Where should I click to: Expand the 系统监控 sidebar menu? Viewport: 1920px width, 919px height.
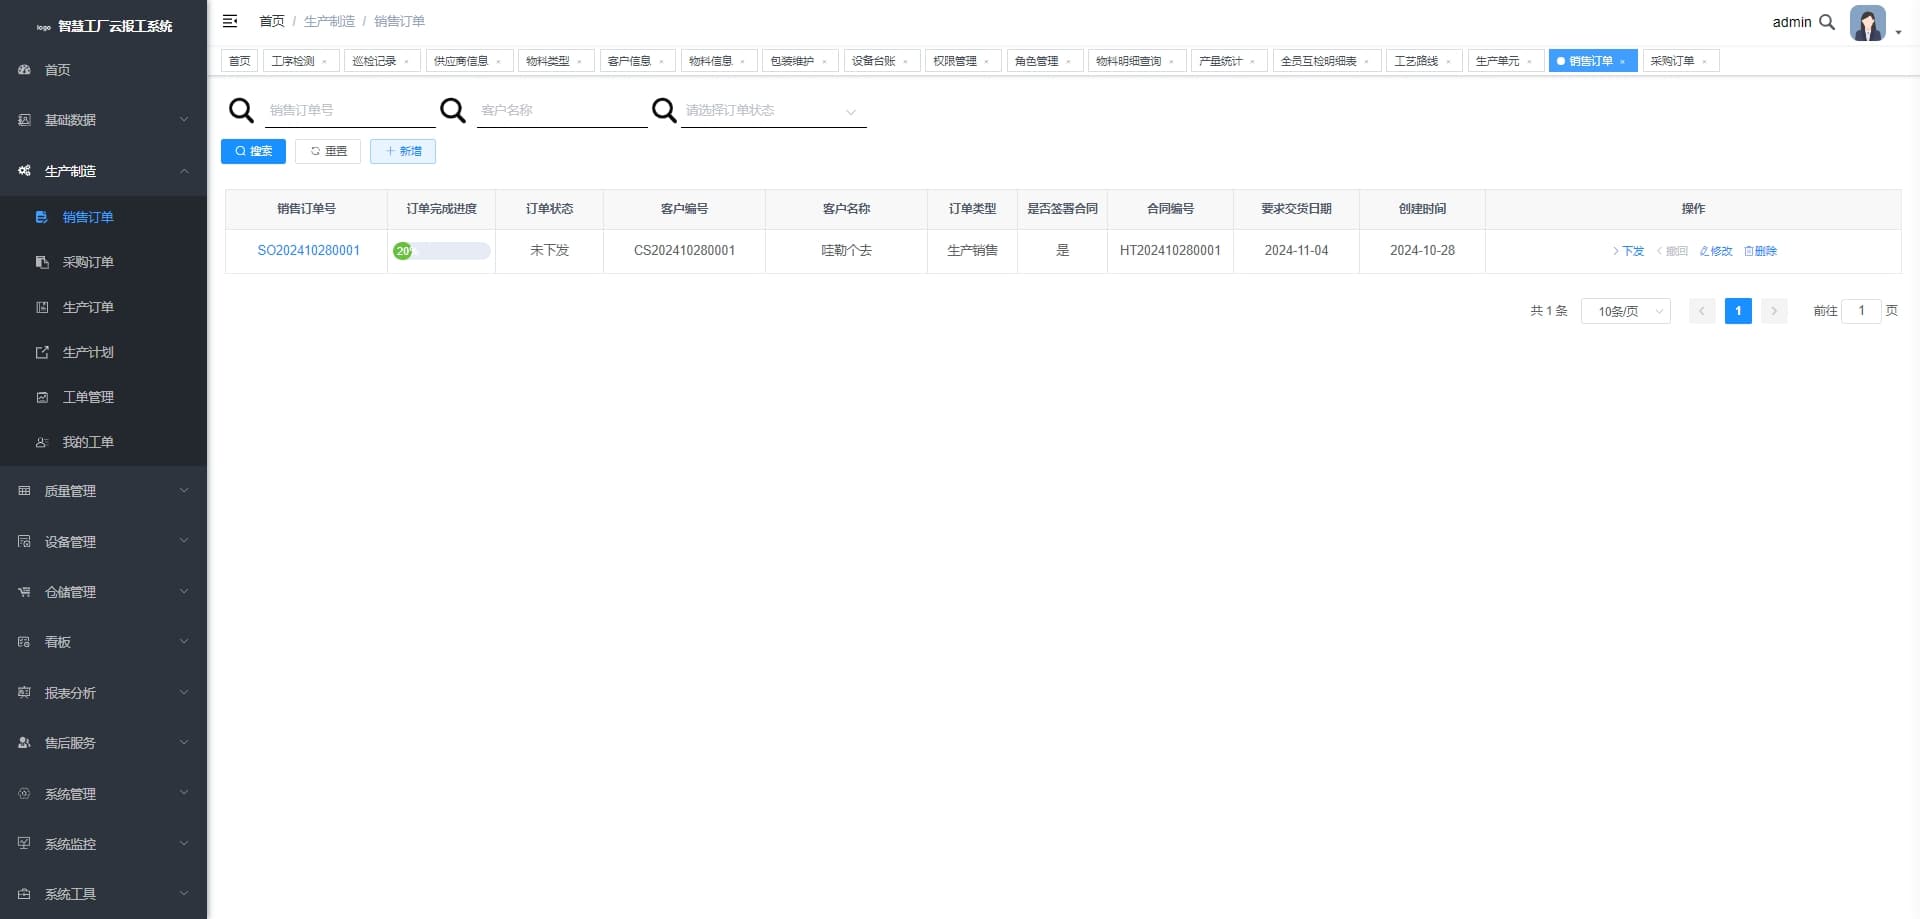pyautogui.click(x=104, y=844)
